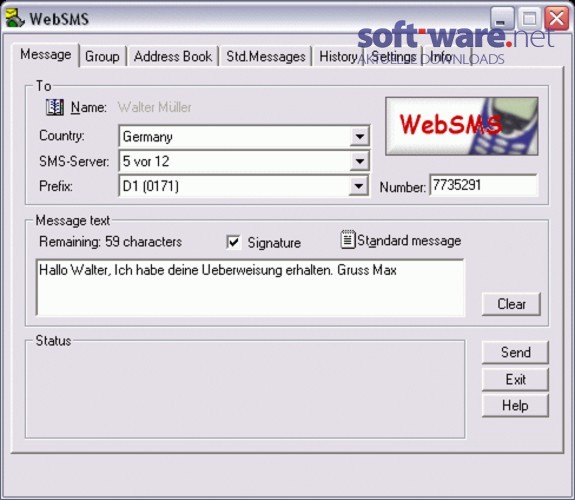Click inside the Status box area
The width and height of the screenshot is (575, 500).
point(245,390)
